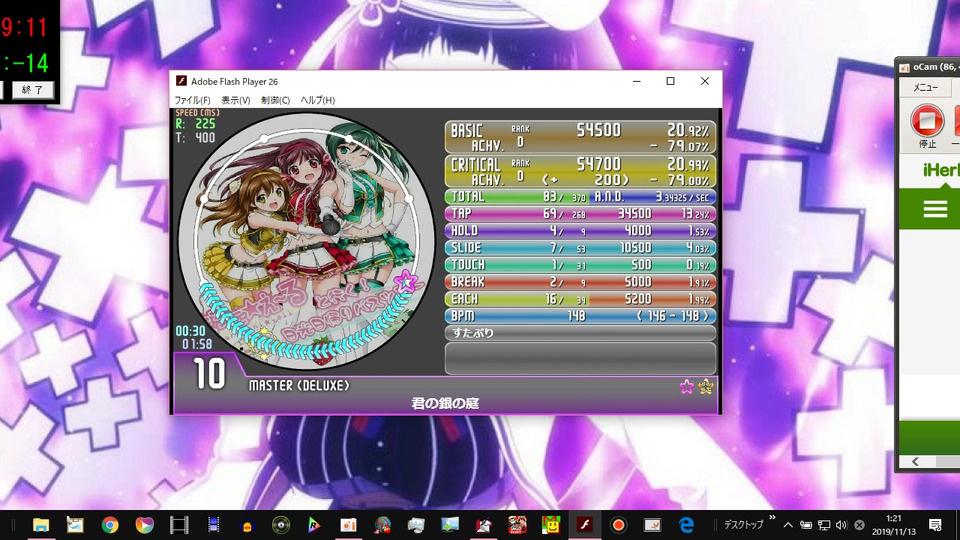Open the orange PowerPoint-like taskbar icon

pos(348,525)
